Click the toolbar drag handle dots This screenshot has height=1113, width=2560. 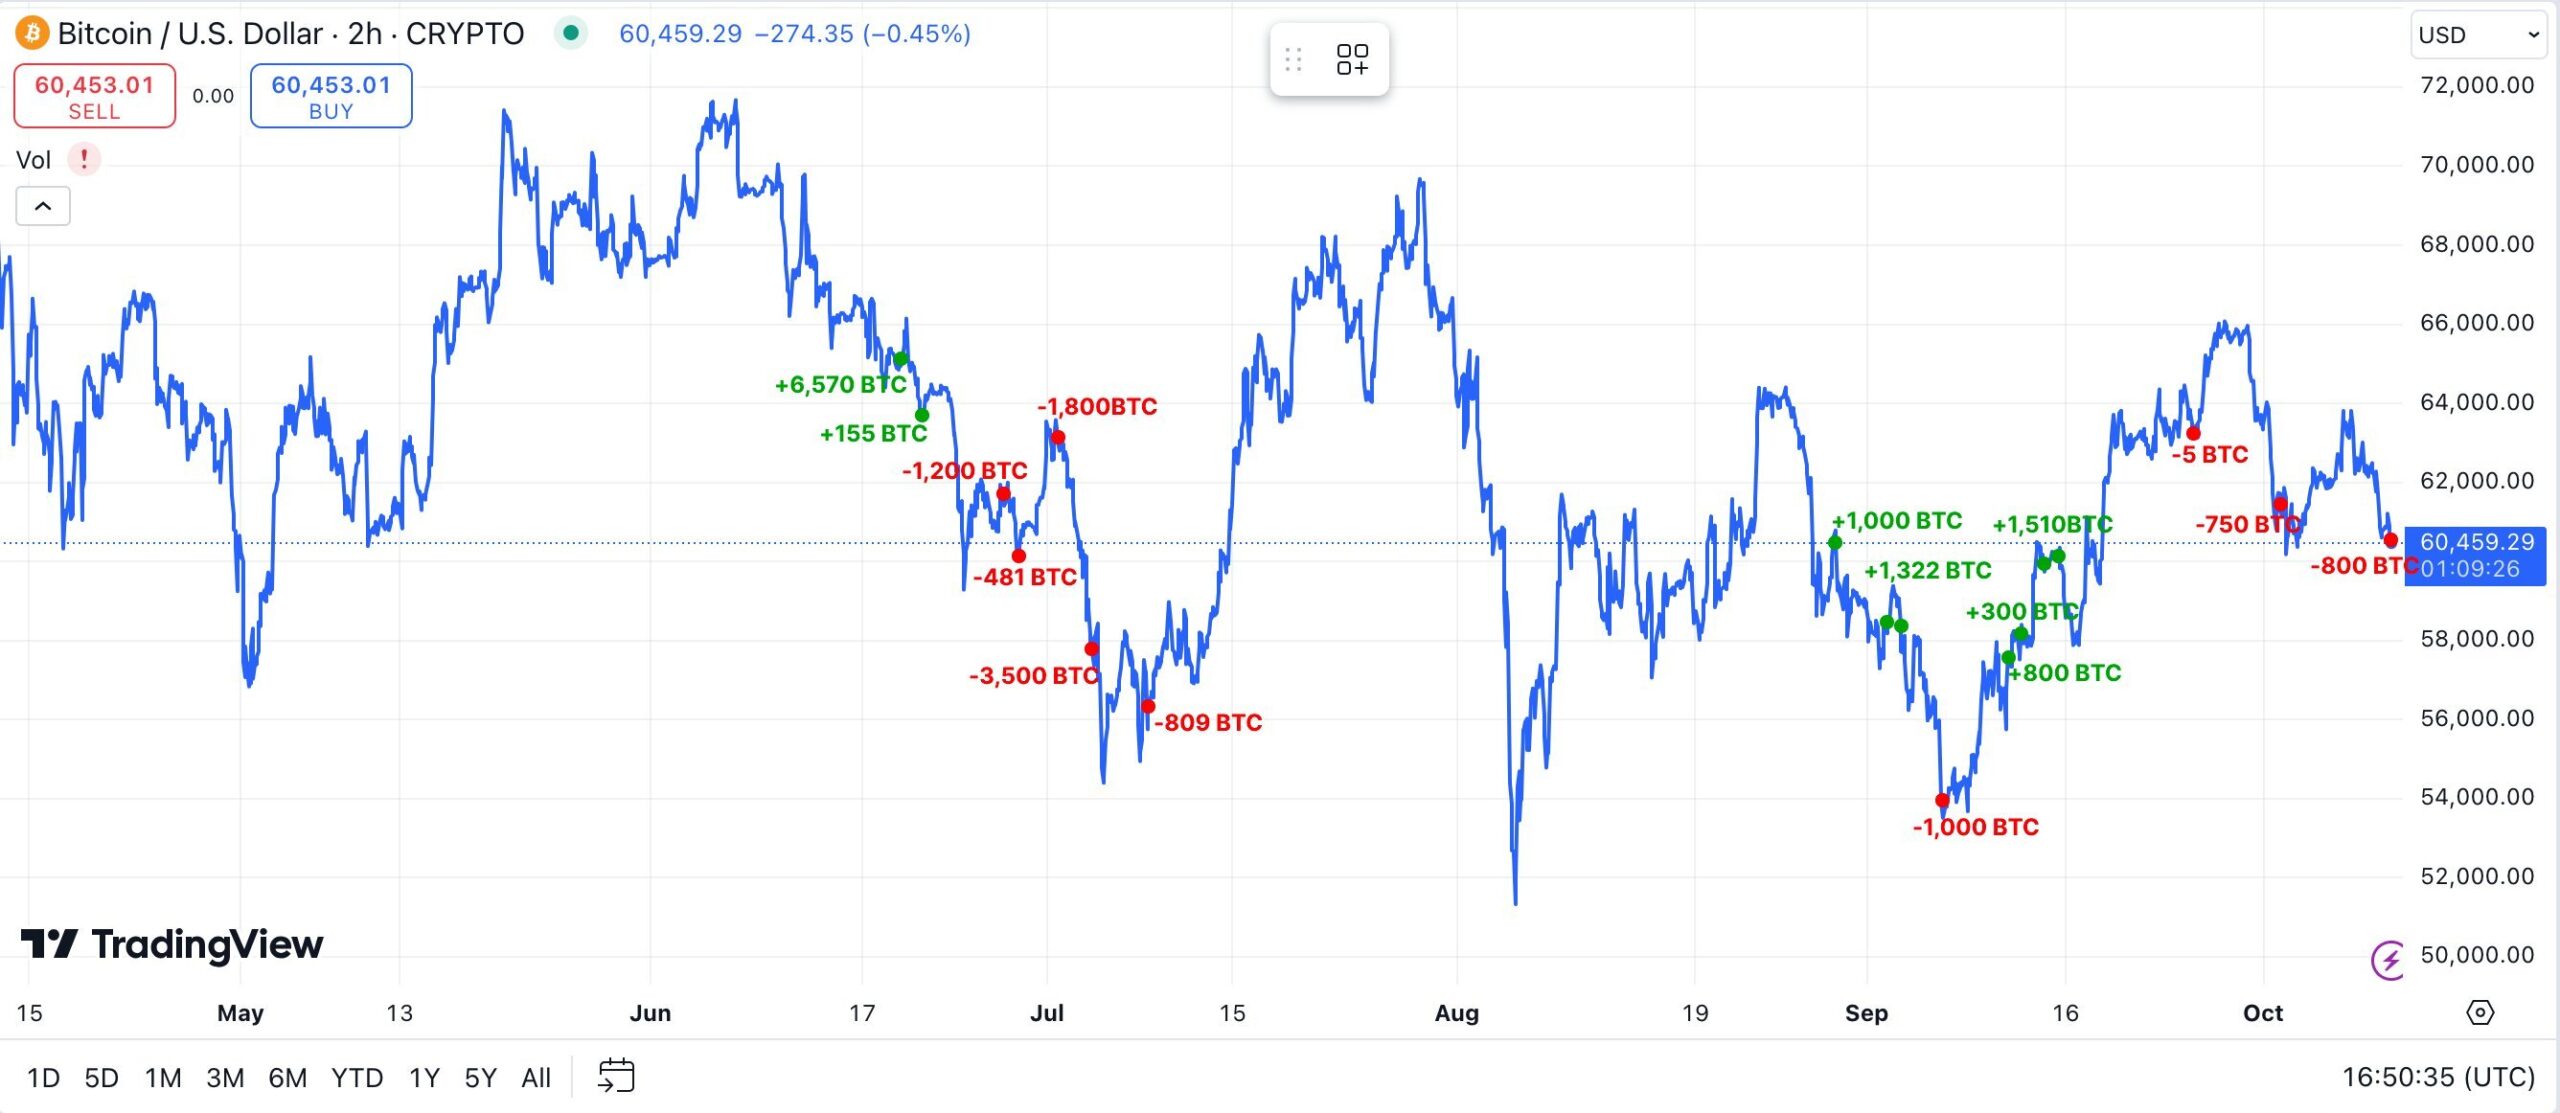(x=1293, y=60)
